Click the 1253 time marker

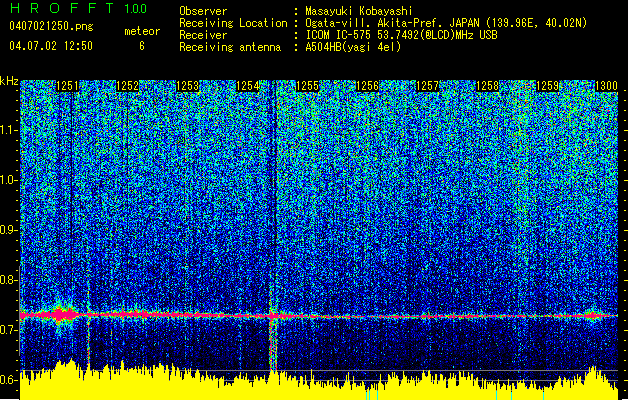click(187, 86)
